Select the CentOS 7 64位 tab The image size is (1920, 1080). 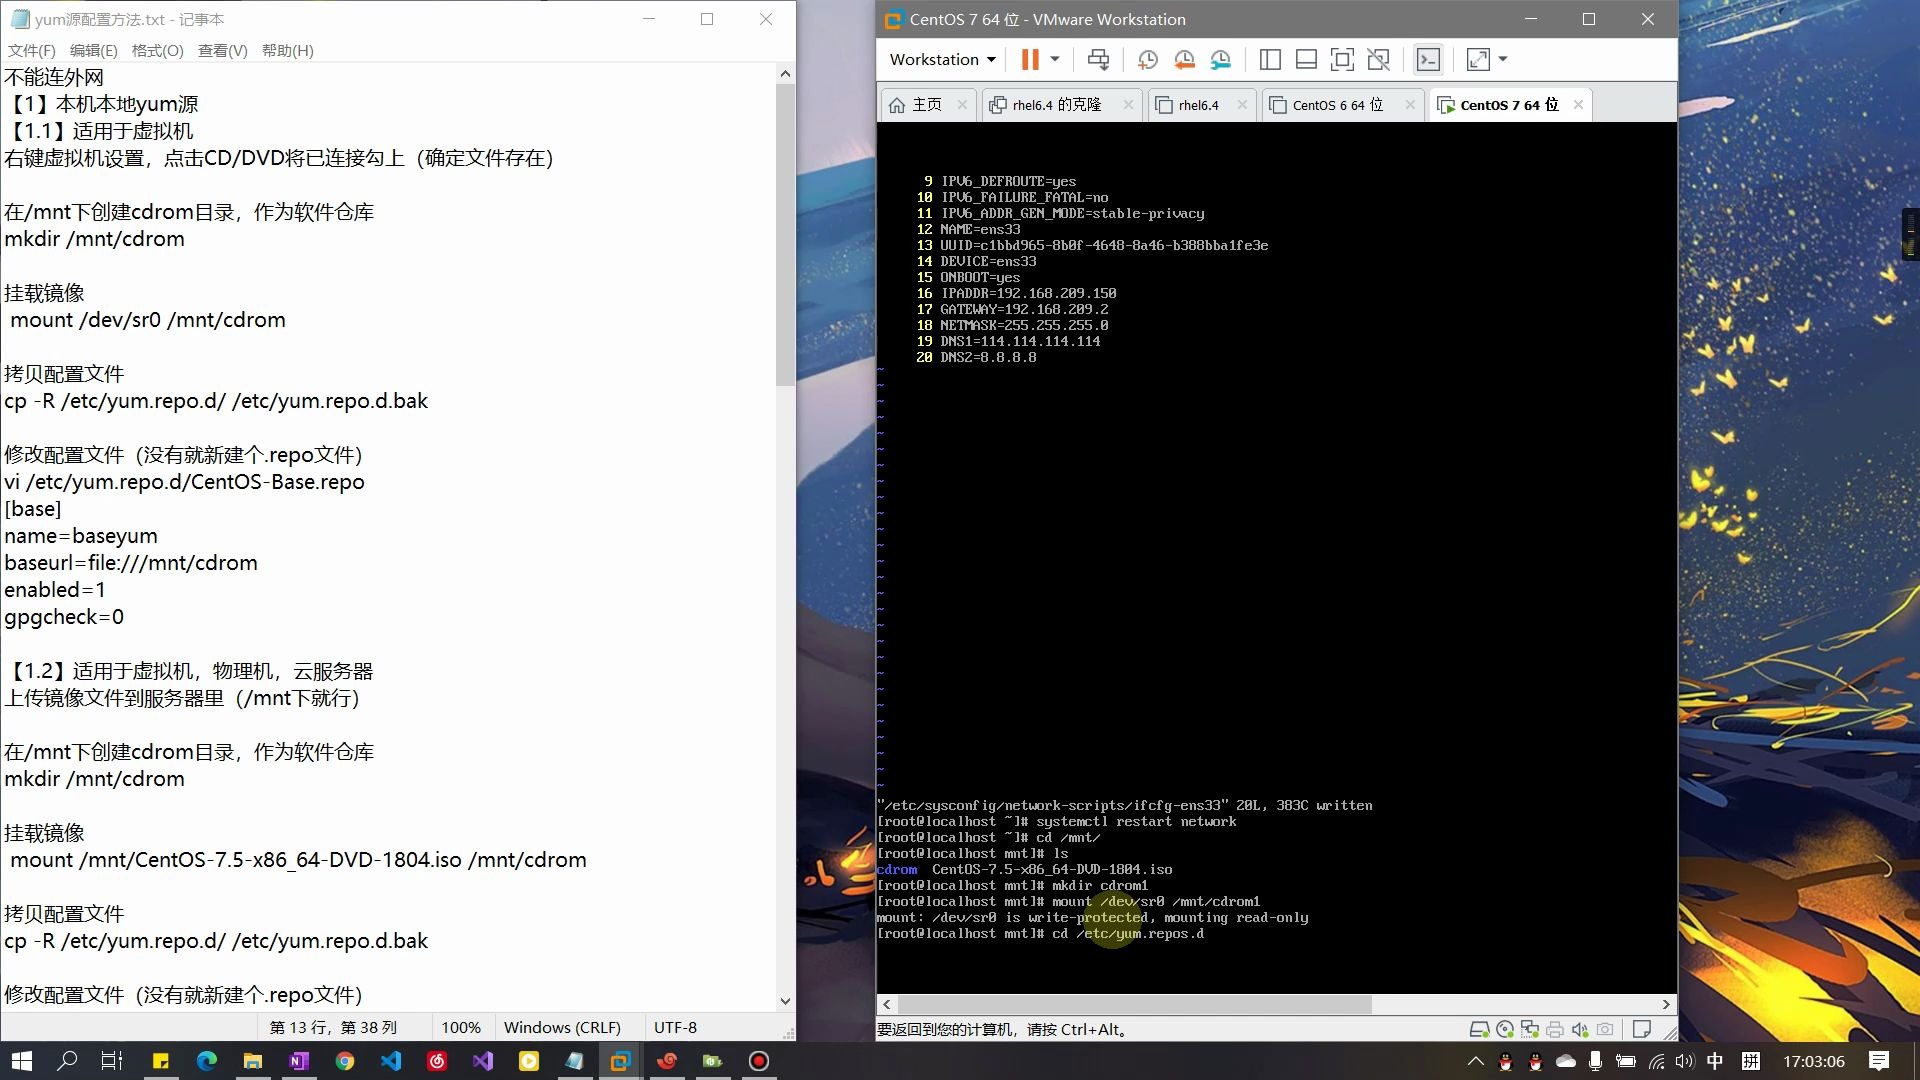[x=1509, y=104]
